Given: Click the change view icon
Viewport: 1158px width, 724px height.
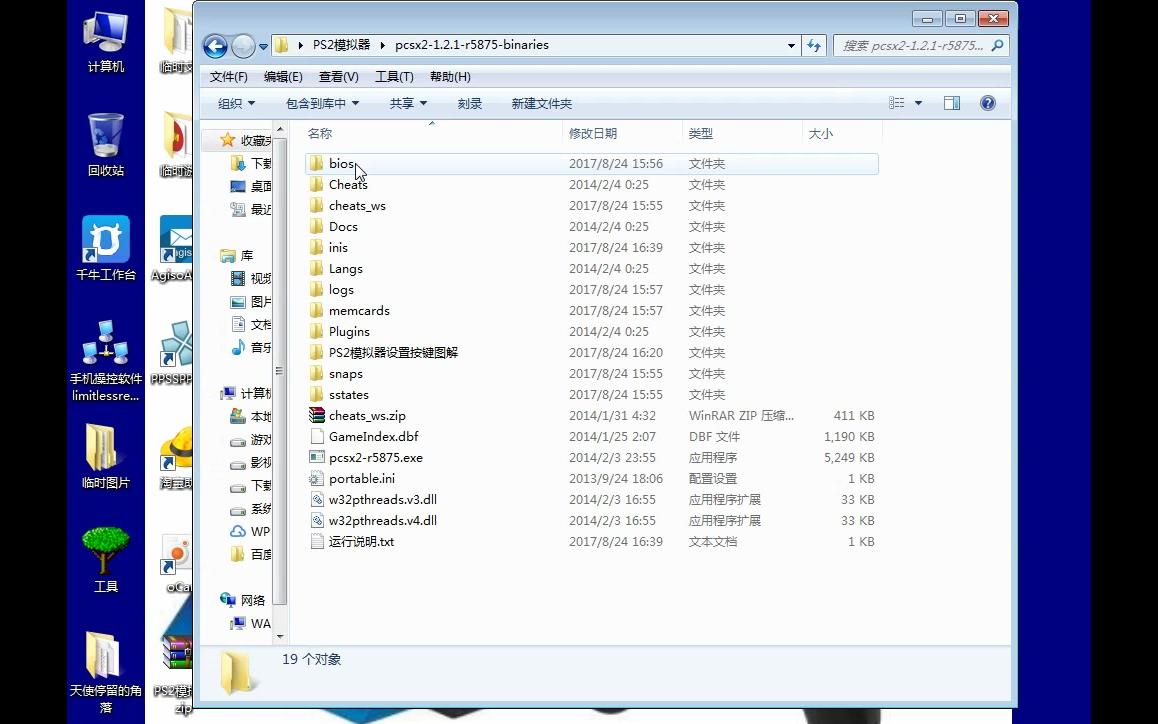Looking at the screenshot, I should click(x=897, y=103).
